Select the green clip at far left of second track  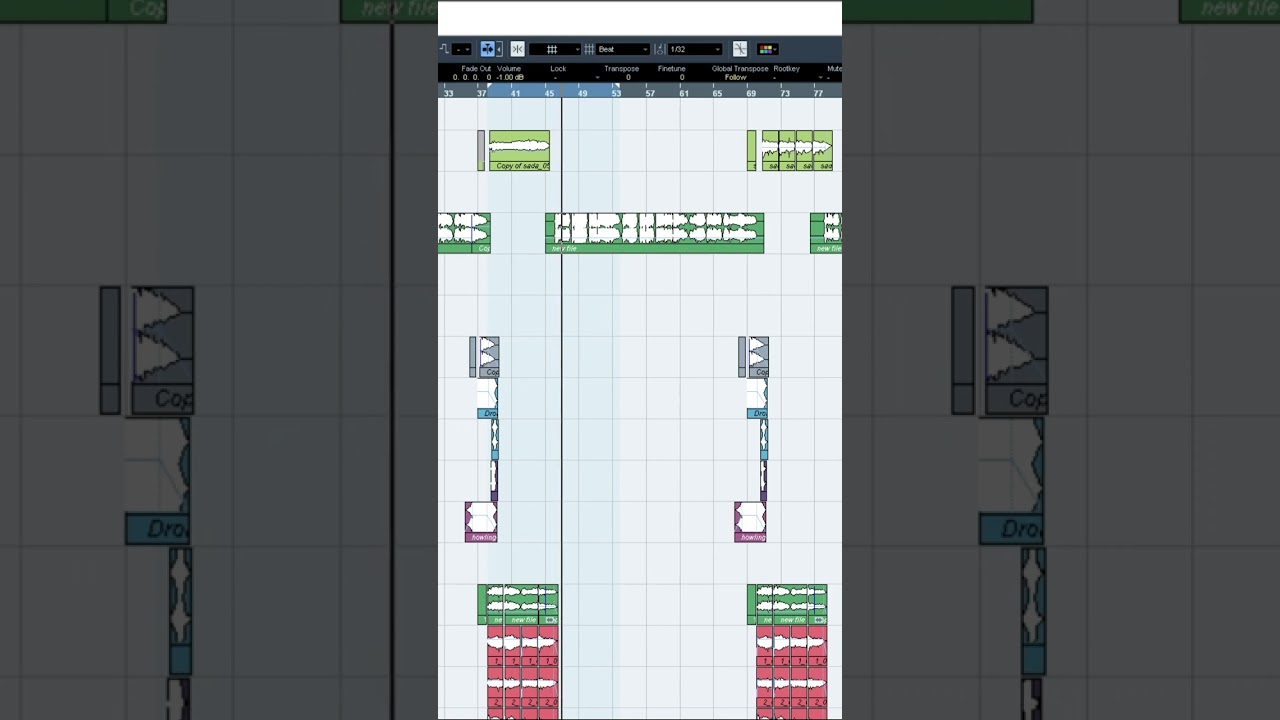tap(464, 232)
